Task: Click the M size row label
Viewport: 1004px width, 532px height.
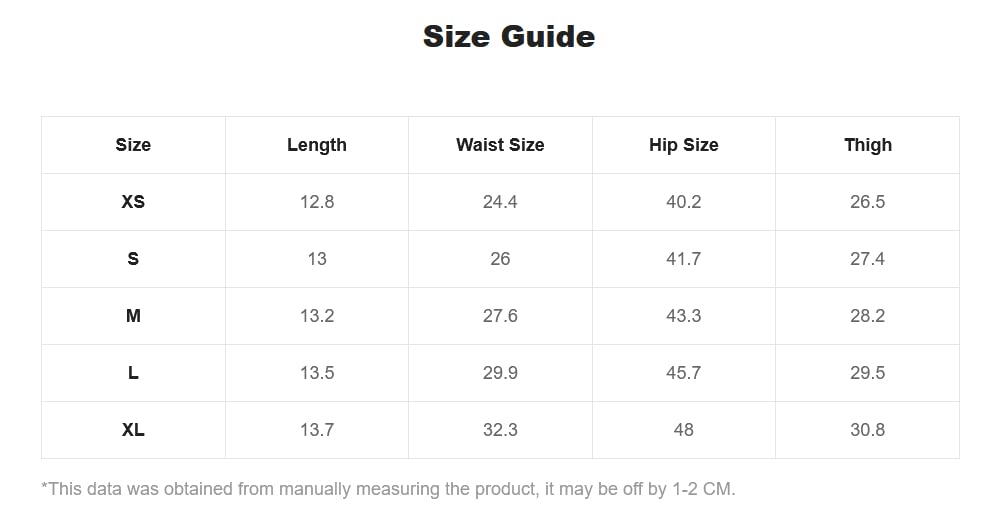Action: pos(133,316)
